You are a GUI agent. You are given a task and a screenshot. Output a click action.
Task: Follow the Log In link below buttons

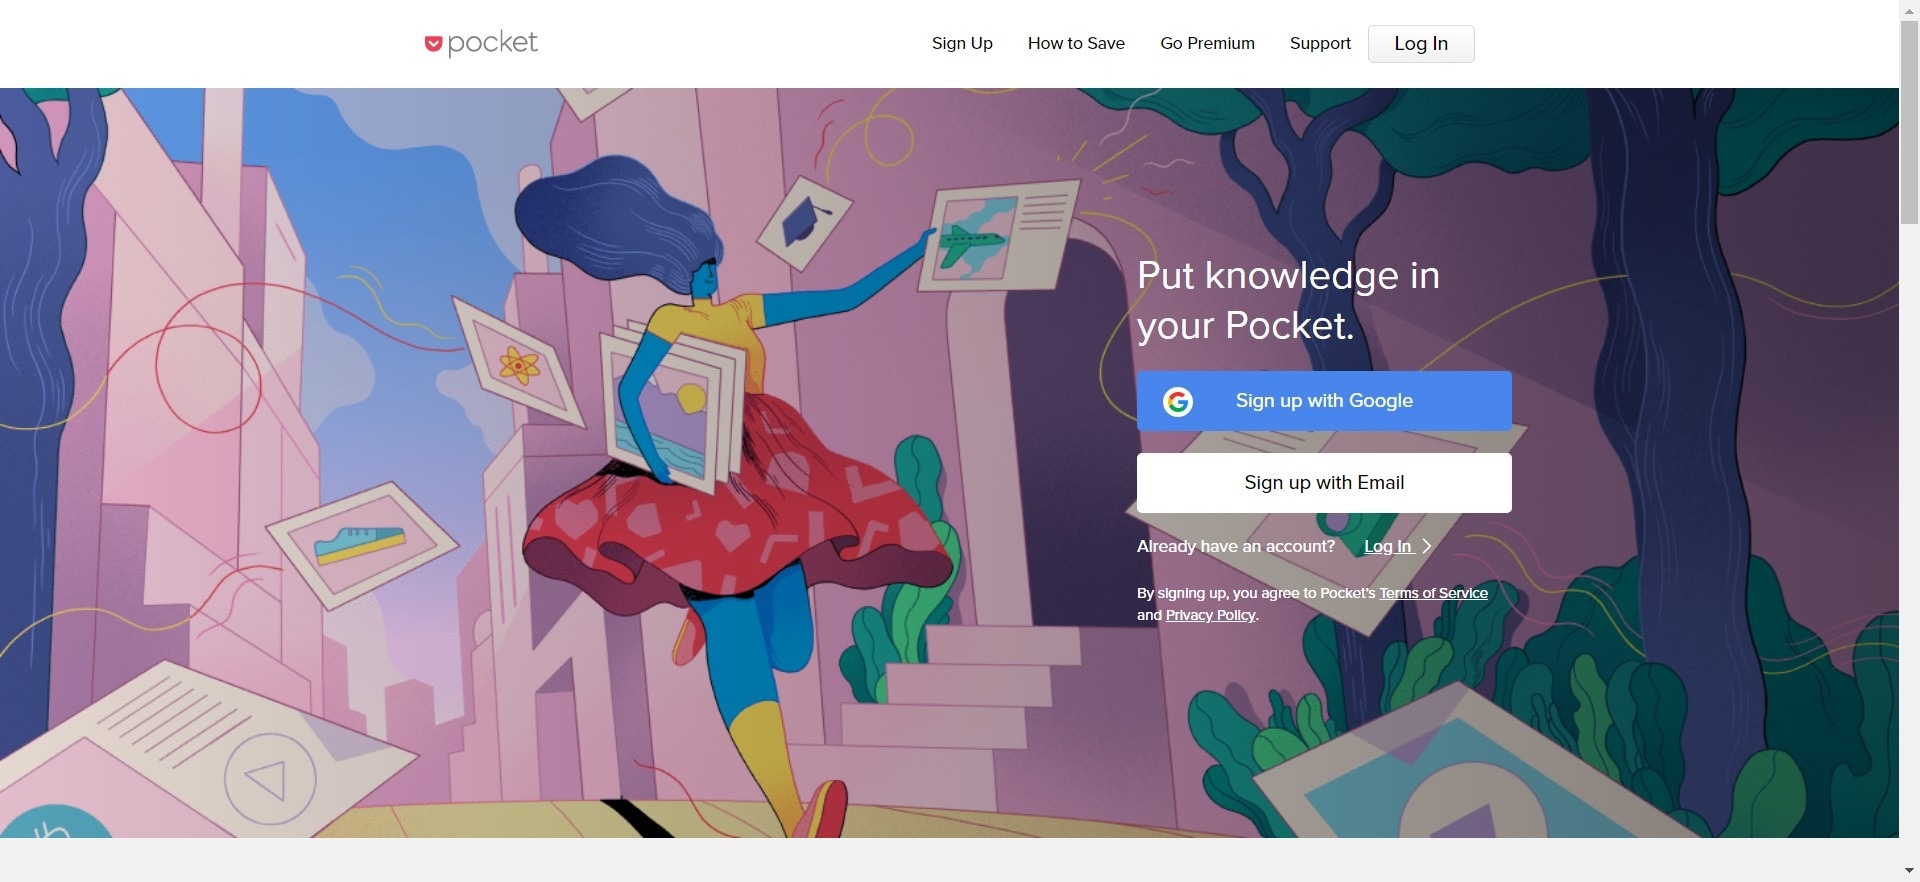pyautogui.click(x=1388, y=546)
